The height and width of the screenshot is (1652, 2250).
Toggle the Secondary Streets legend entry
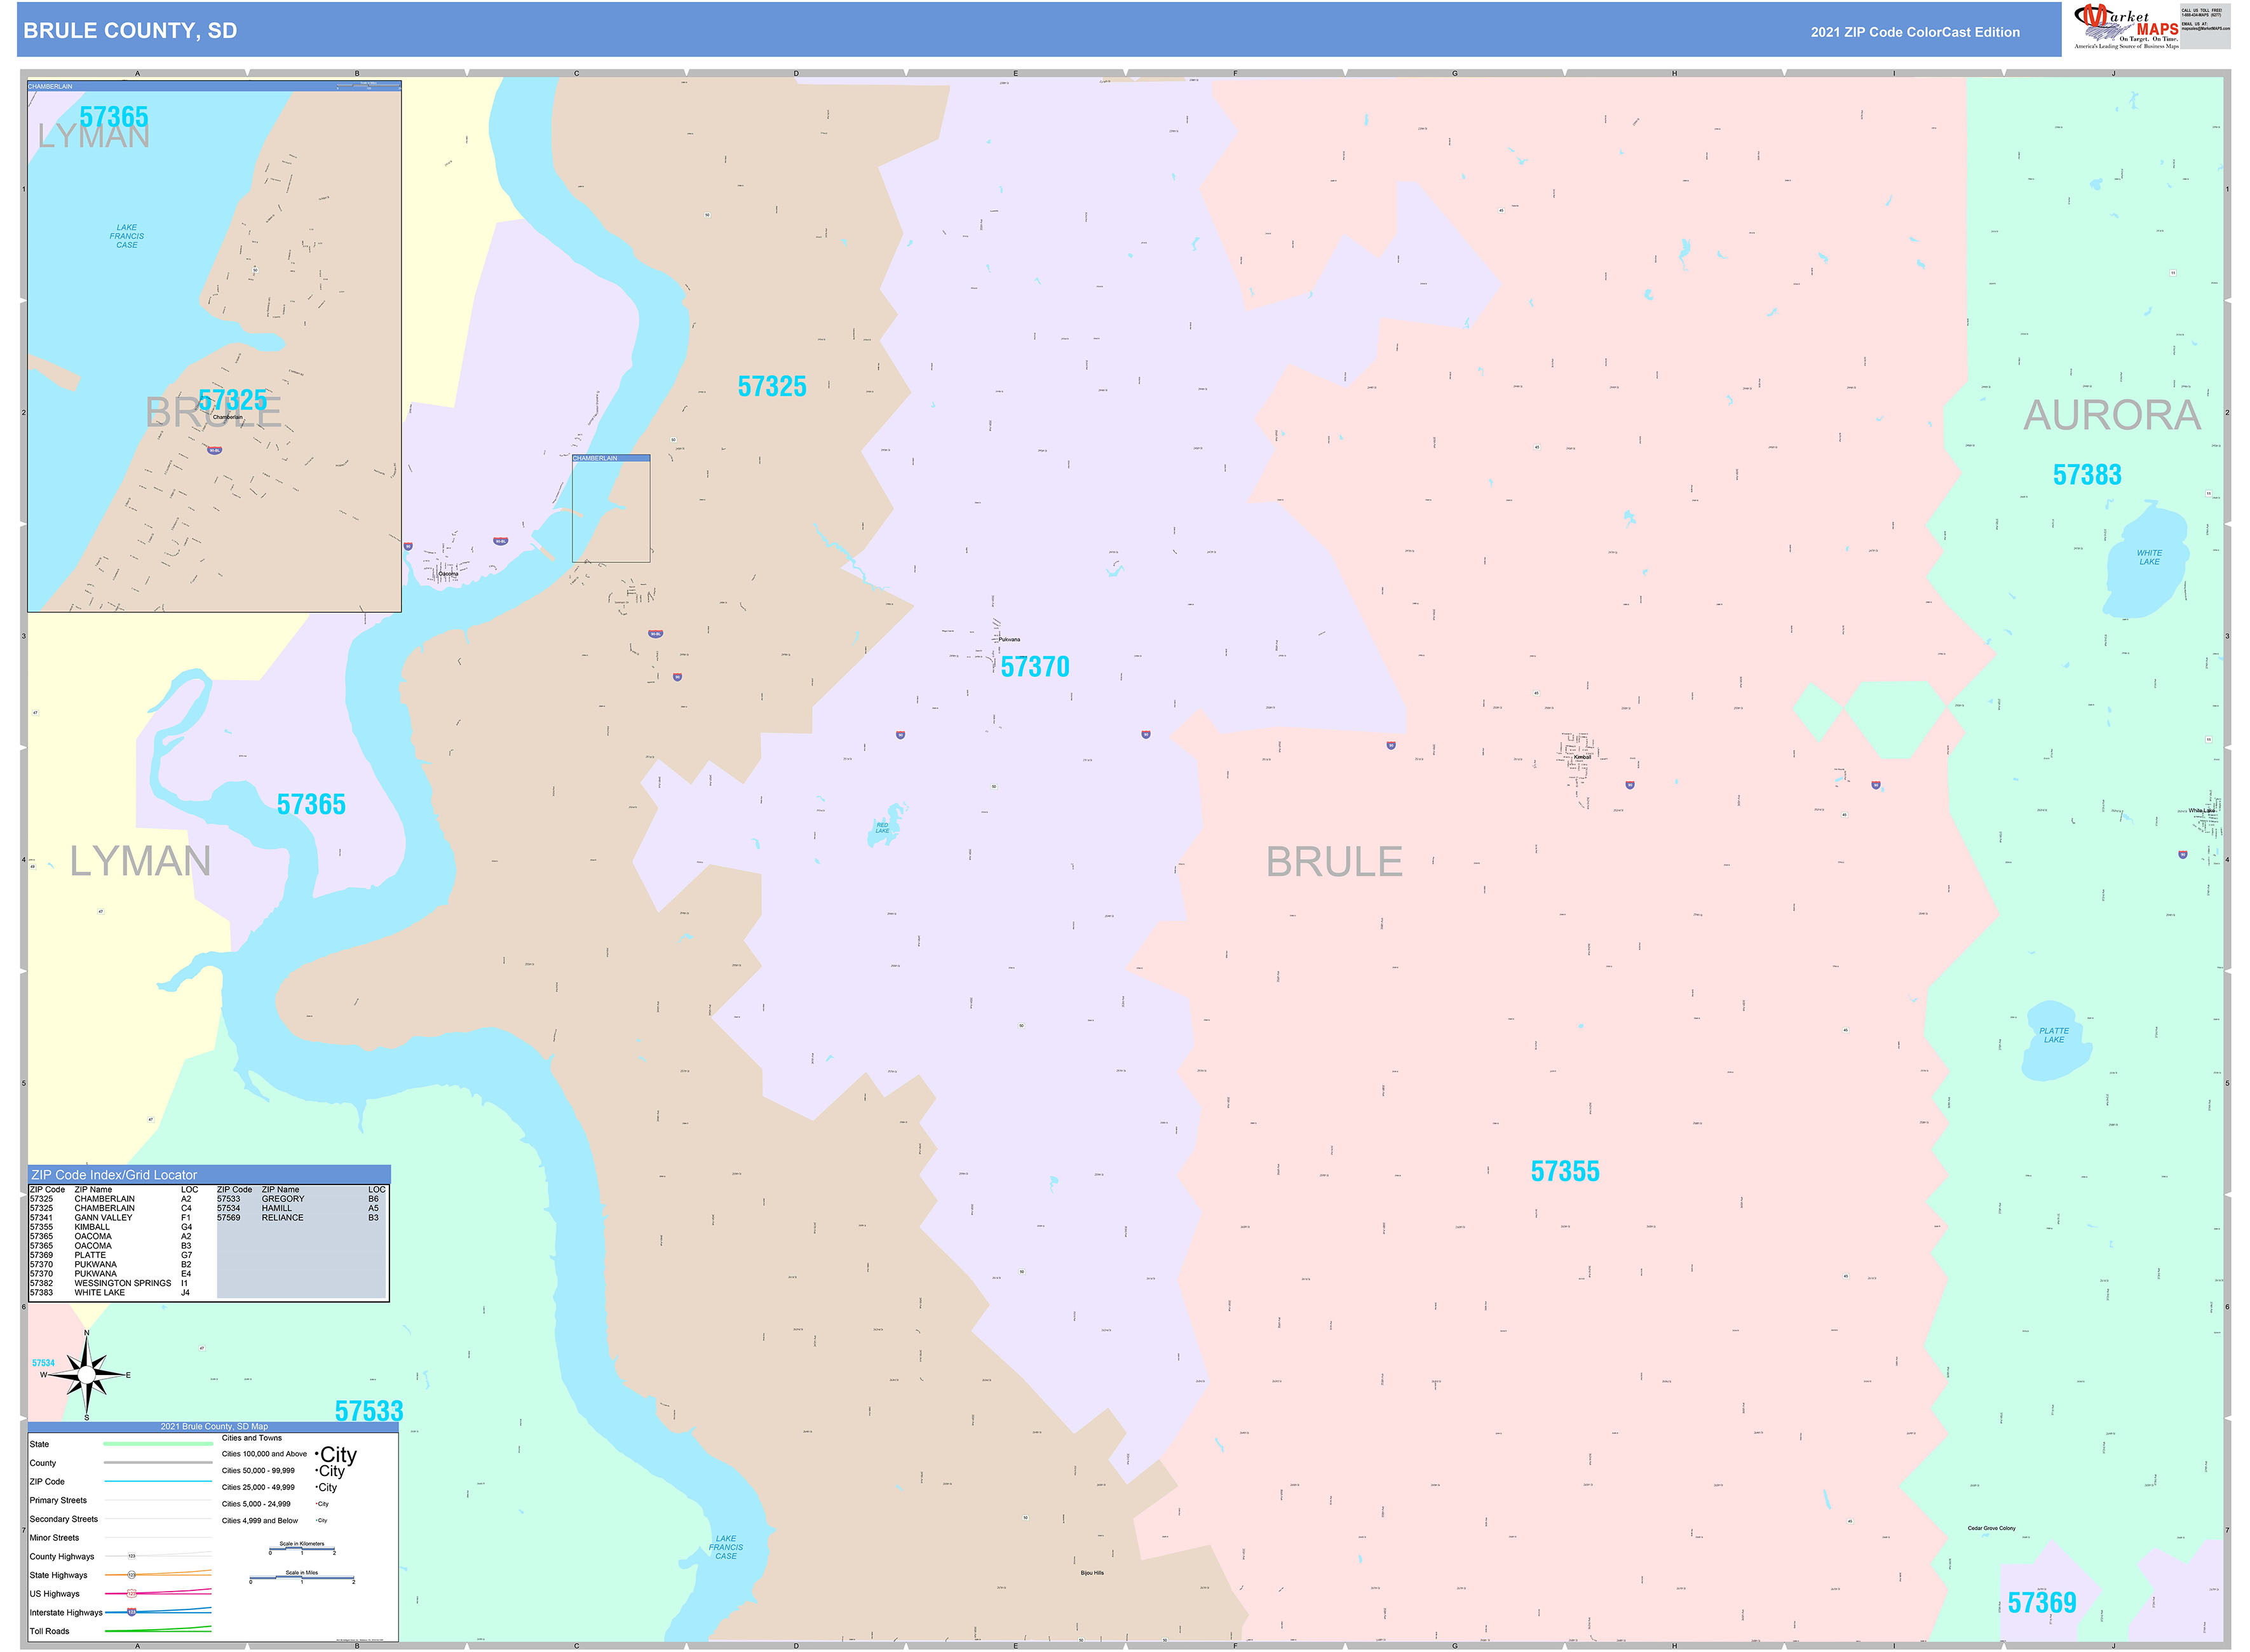point(64,1519)
